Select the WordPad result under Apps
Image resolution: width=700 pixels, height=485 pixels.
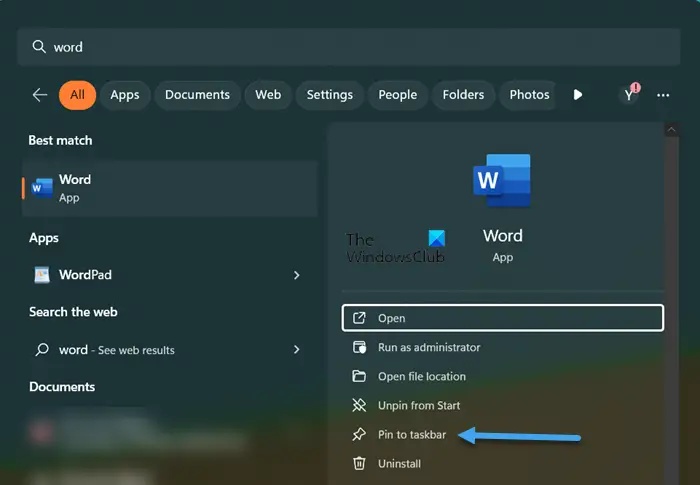click(170, 274)
